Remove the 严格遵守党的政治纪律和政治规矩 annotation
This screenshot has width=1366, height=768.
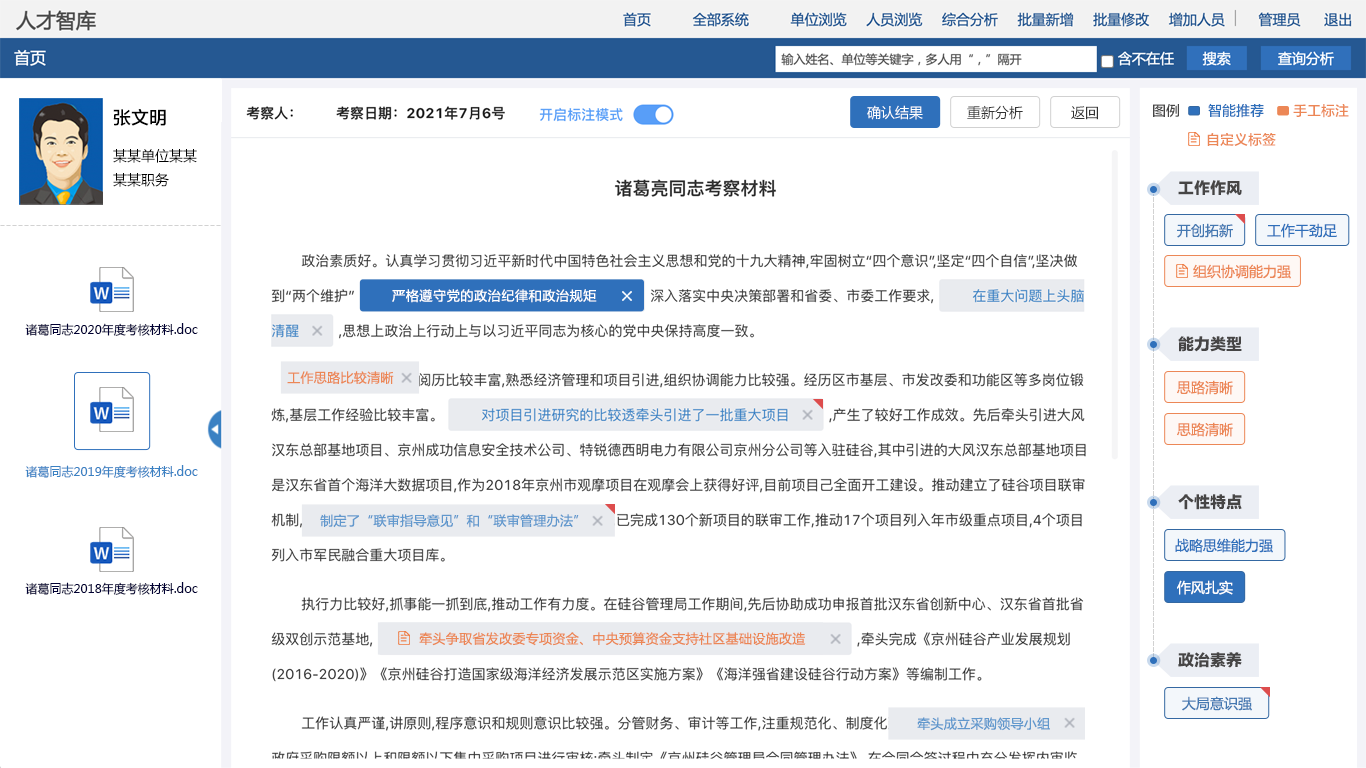pyautogui.click(x=627, y=296)
